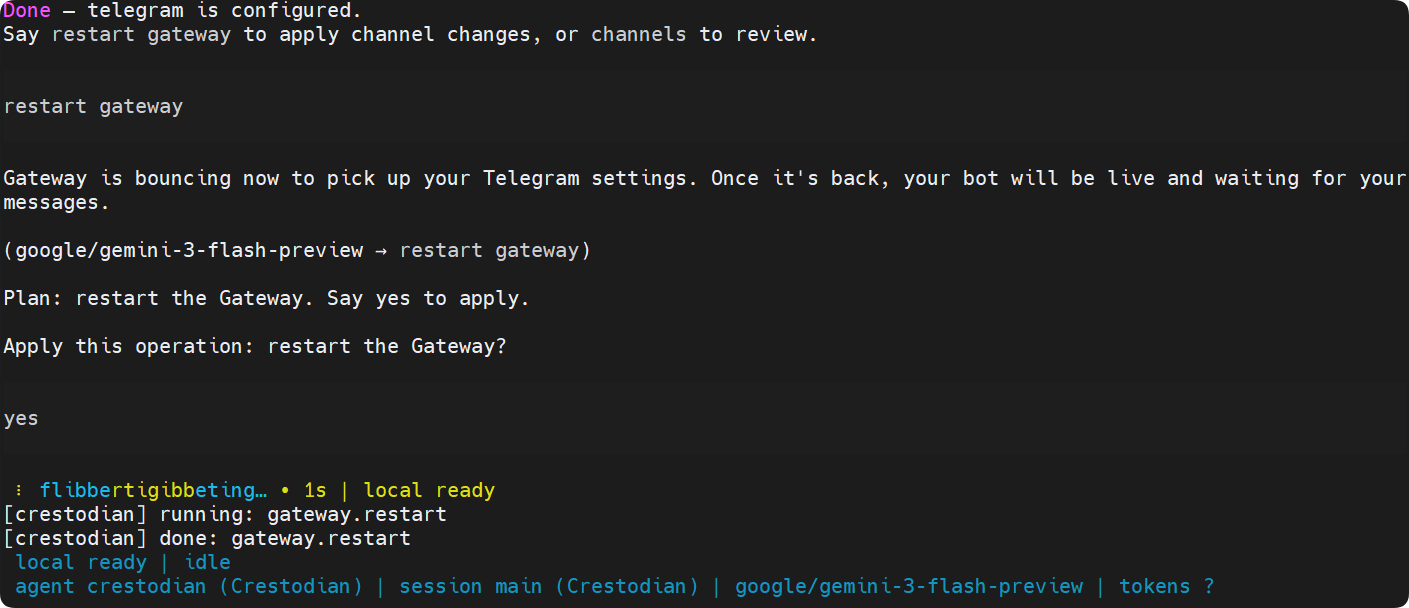Click the "Gateway is bouncing now" message

click(704, 190)
